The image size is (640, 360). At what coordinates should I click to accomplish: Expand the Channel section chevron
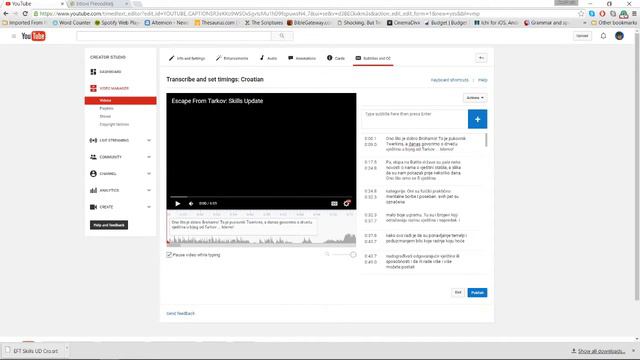pyautogui.click(x=149, y=174)
